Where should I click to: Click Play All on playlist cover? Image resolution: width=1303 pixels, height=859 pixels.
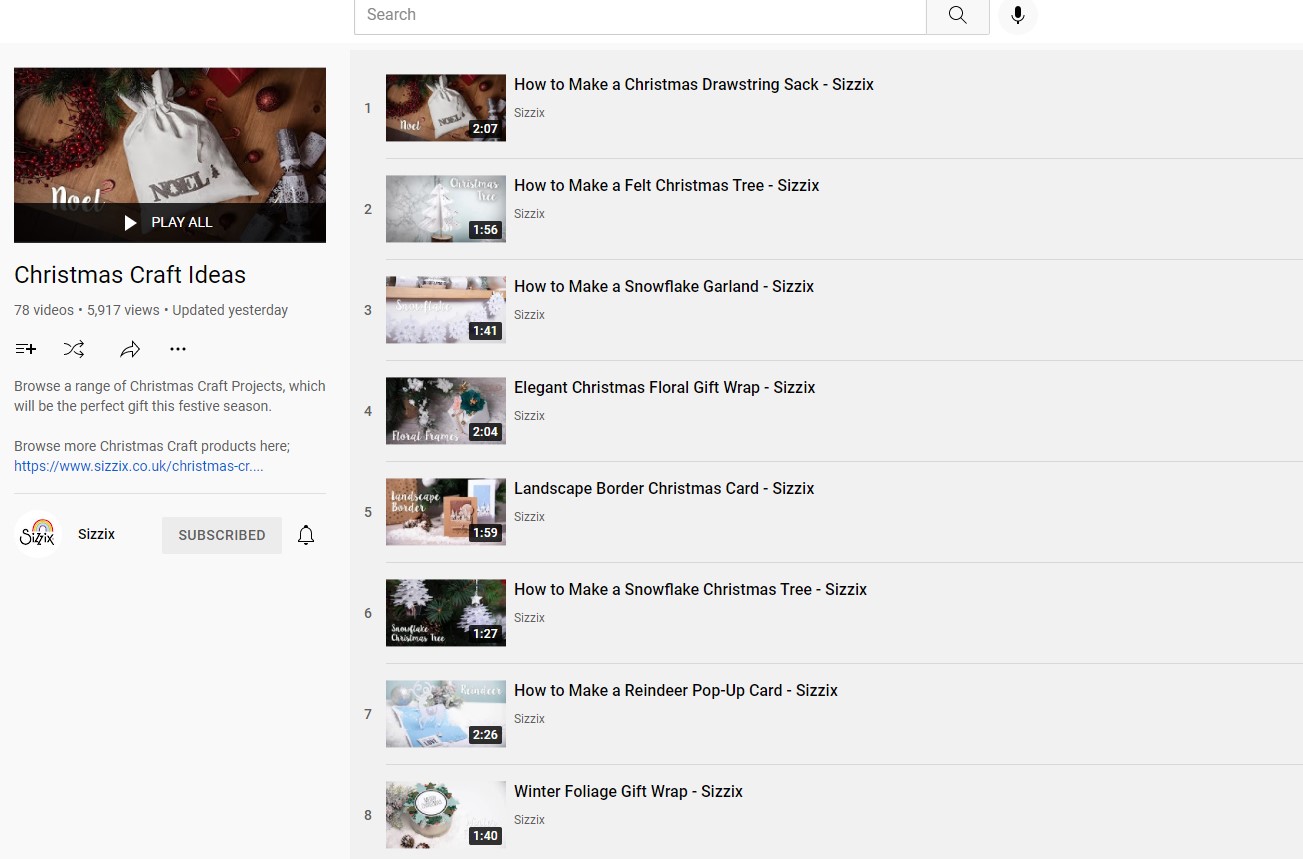pyautogui.click(x=169, y=222)
